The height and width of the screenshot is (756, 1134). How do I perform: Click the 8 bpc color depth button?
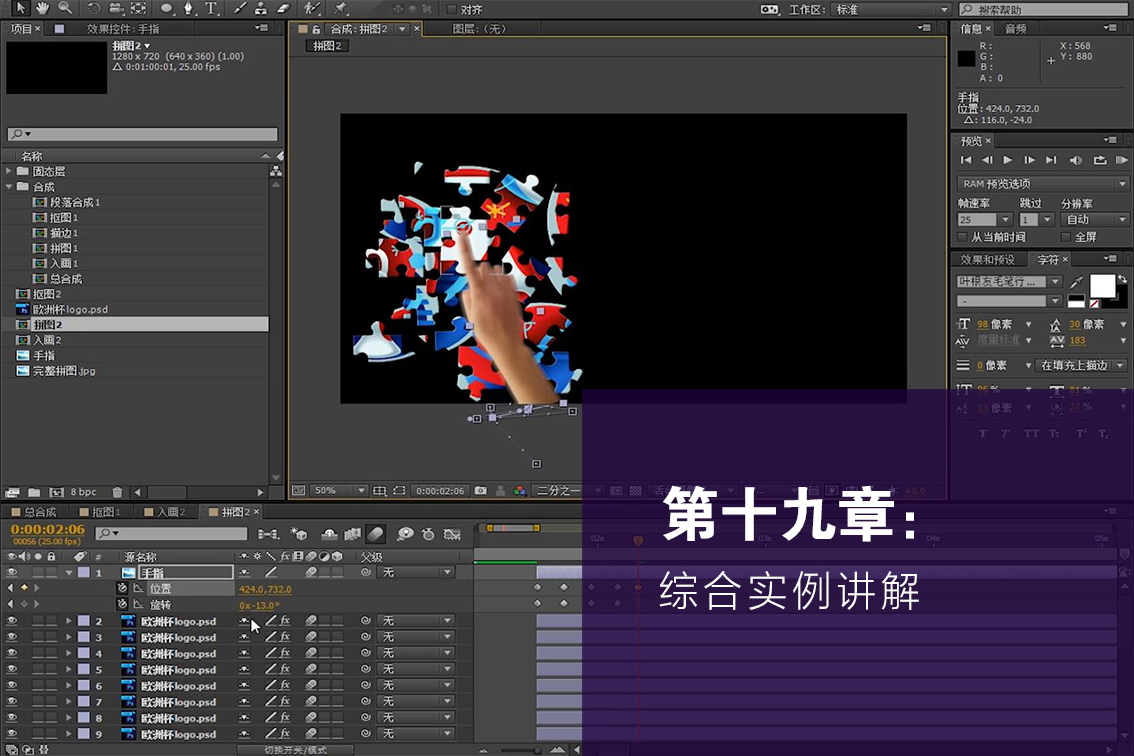click(x=83, y=492)
